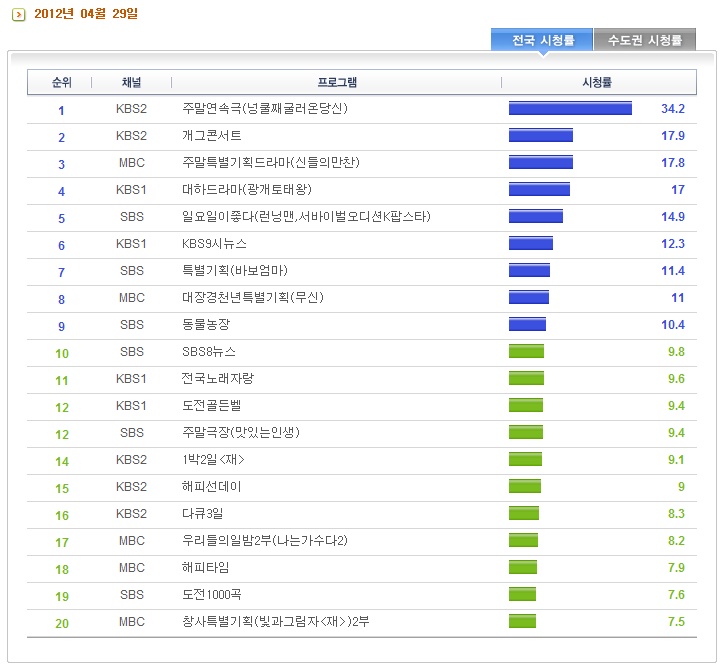This screenshot has width=720, height=669.
Task: Click the rating value 9.6
Action: tap(676, 379)
